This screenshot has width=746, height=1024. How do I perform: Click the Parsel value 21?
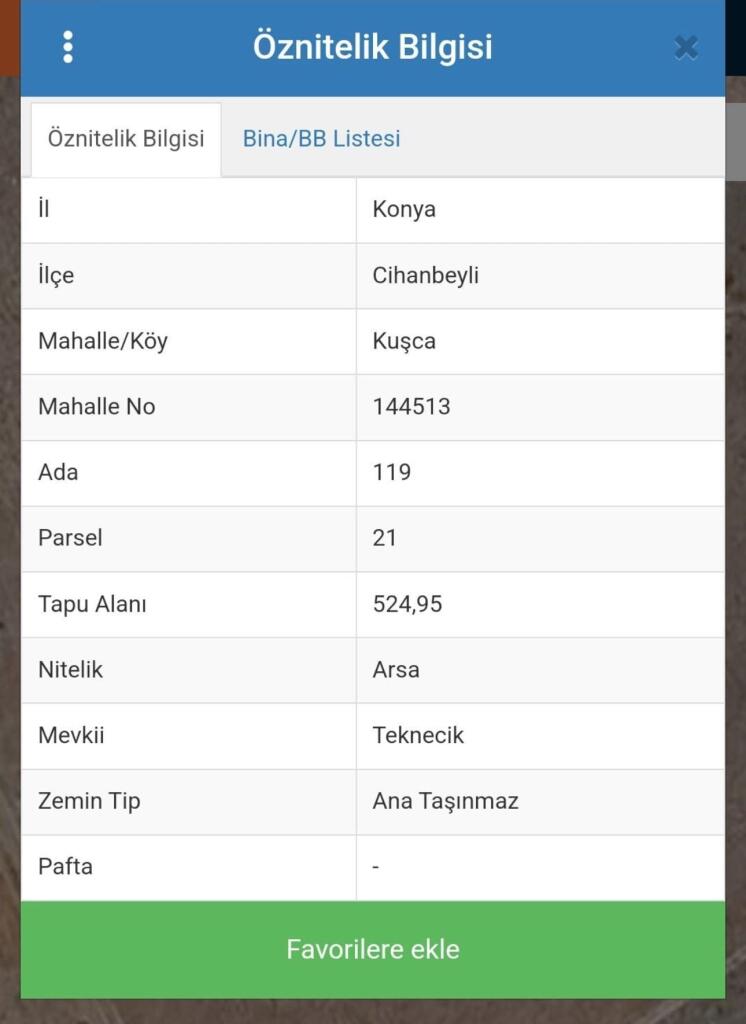pyautogui.click(x=385, y=538)
